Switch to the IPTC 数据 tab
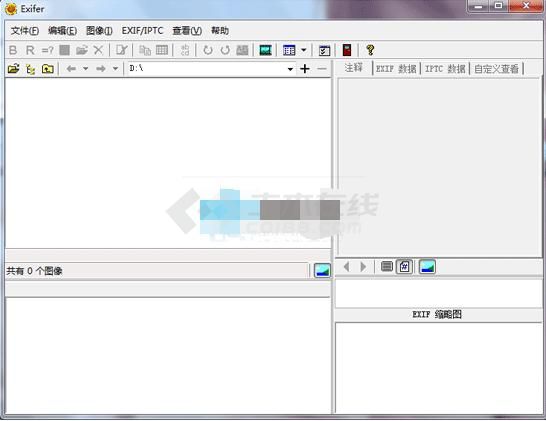This screenshot has height=421, width=546. tap(445, 69)
